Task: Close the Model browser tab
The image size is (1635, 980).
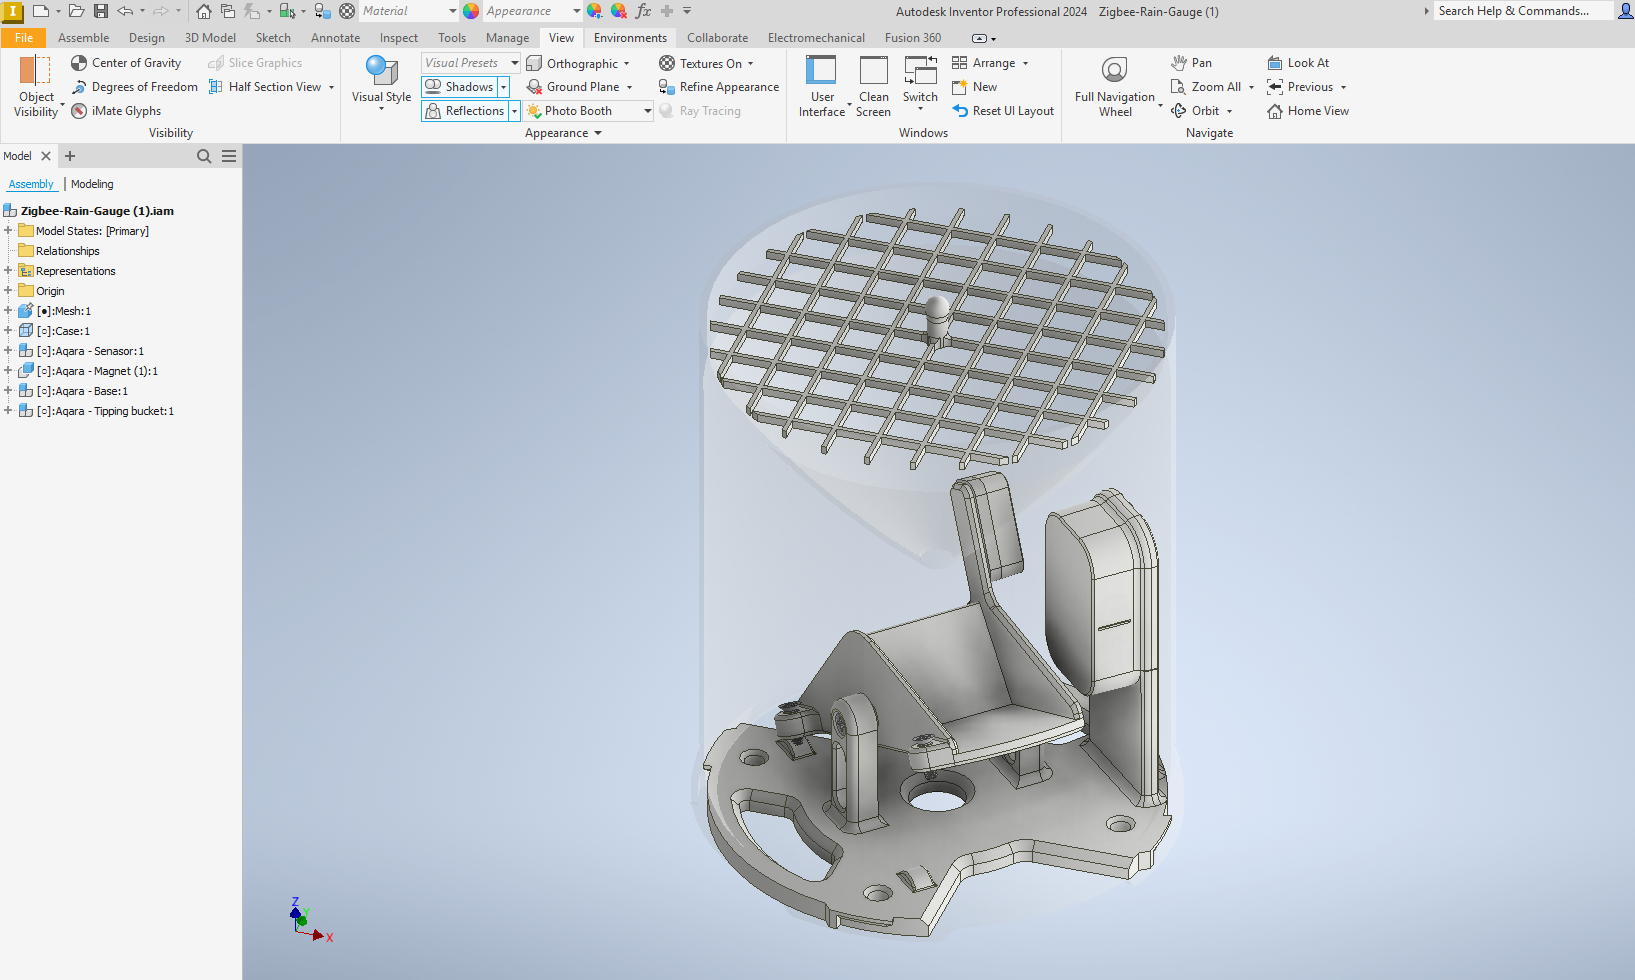Action: (45, 156)
